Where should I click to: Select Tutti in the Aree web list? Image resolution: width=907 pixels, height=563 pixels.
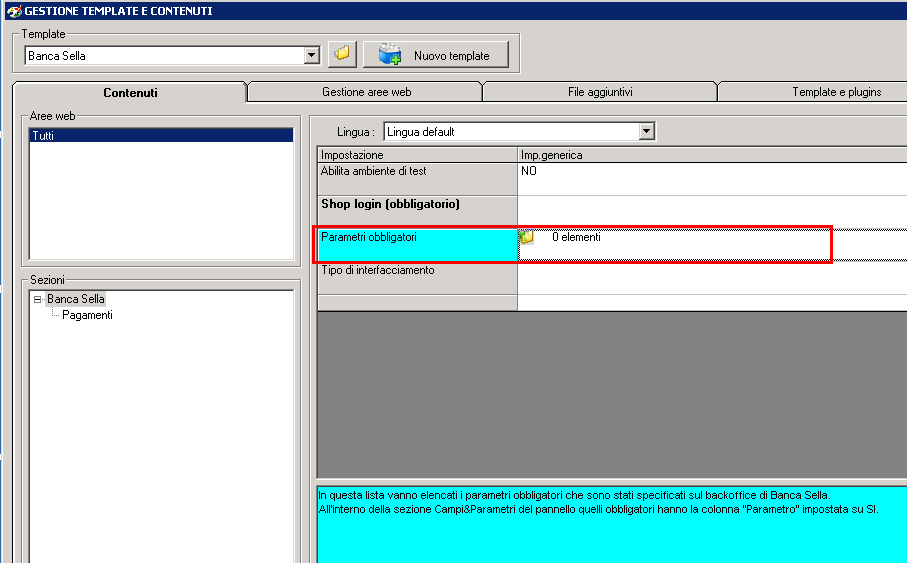point(161,135)
